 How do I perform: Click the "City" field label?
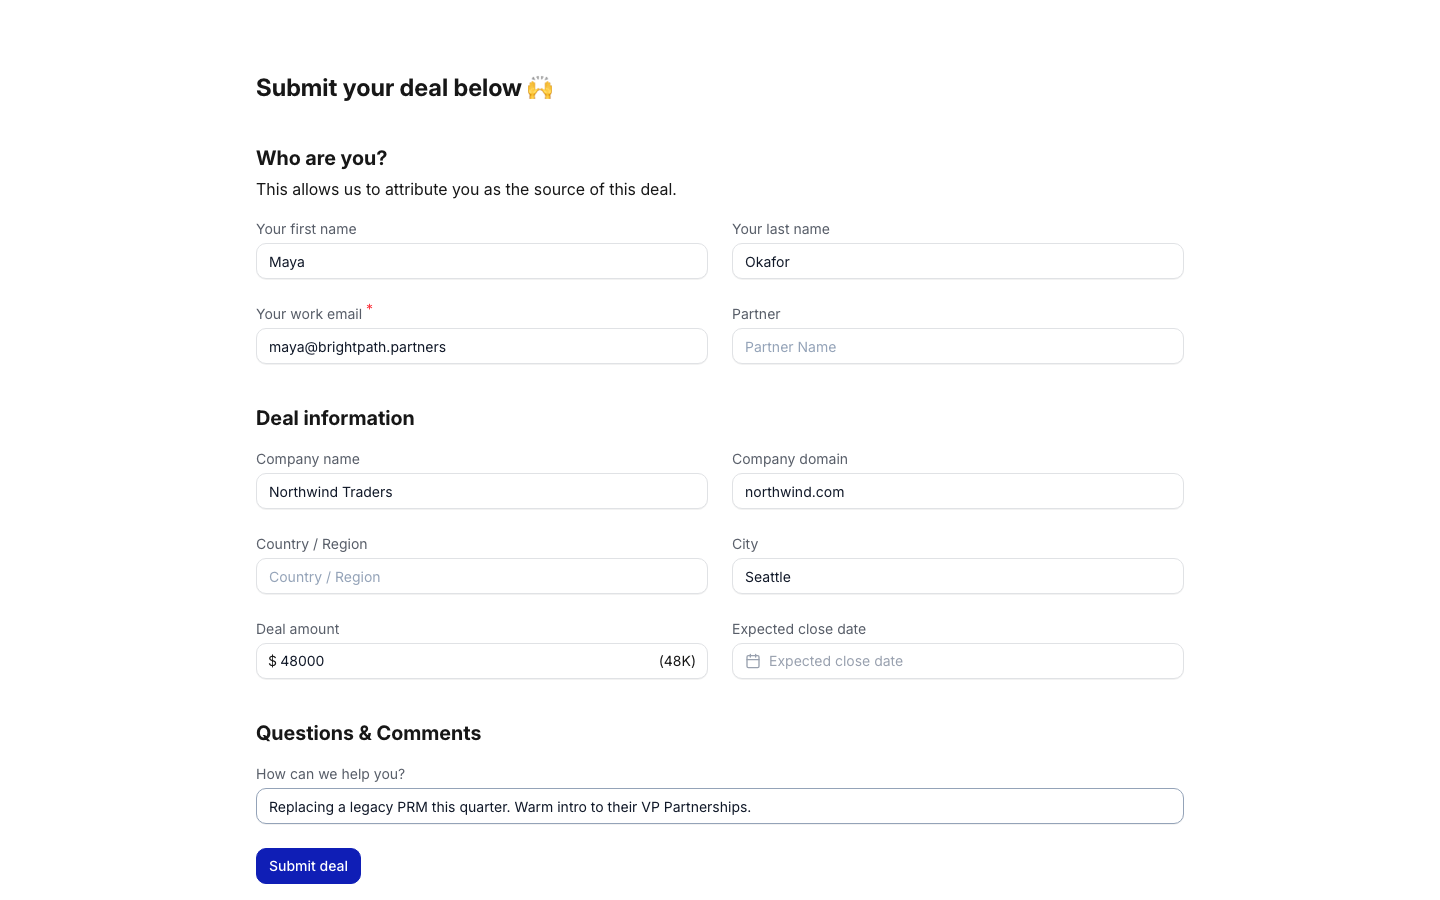coord(745,544)
